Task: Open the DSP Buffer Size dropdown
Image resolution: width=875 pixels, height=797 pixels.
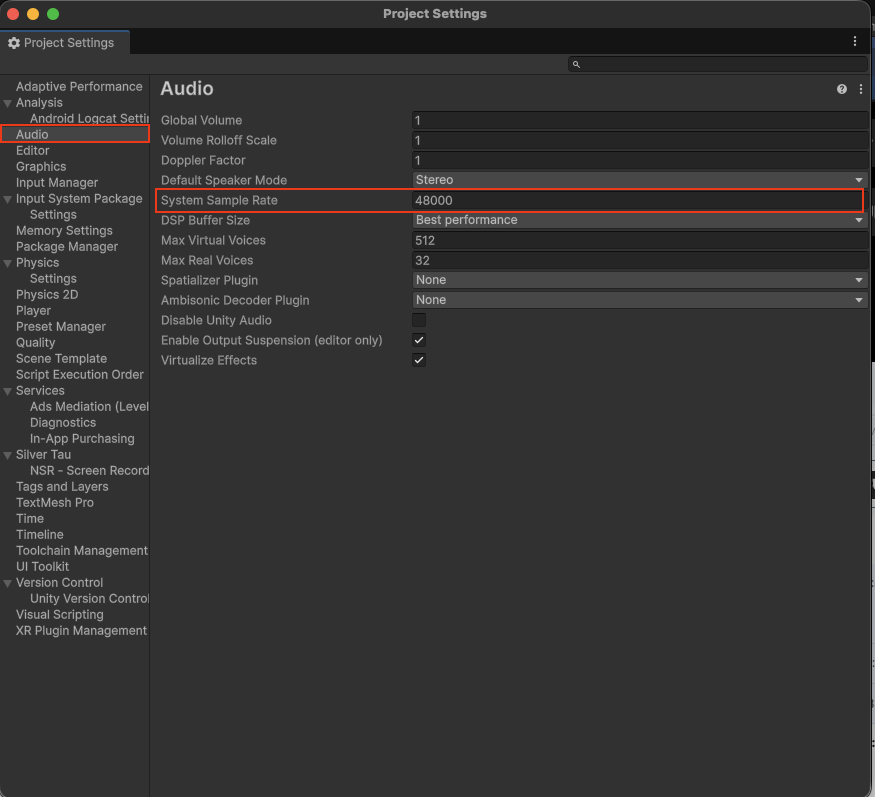Action: click(x=639, y=220)
